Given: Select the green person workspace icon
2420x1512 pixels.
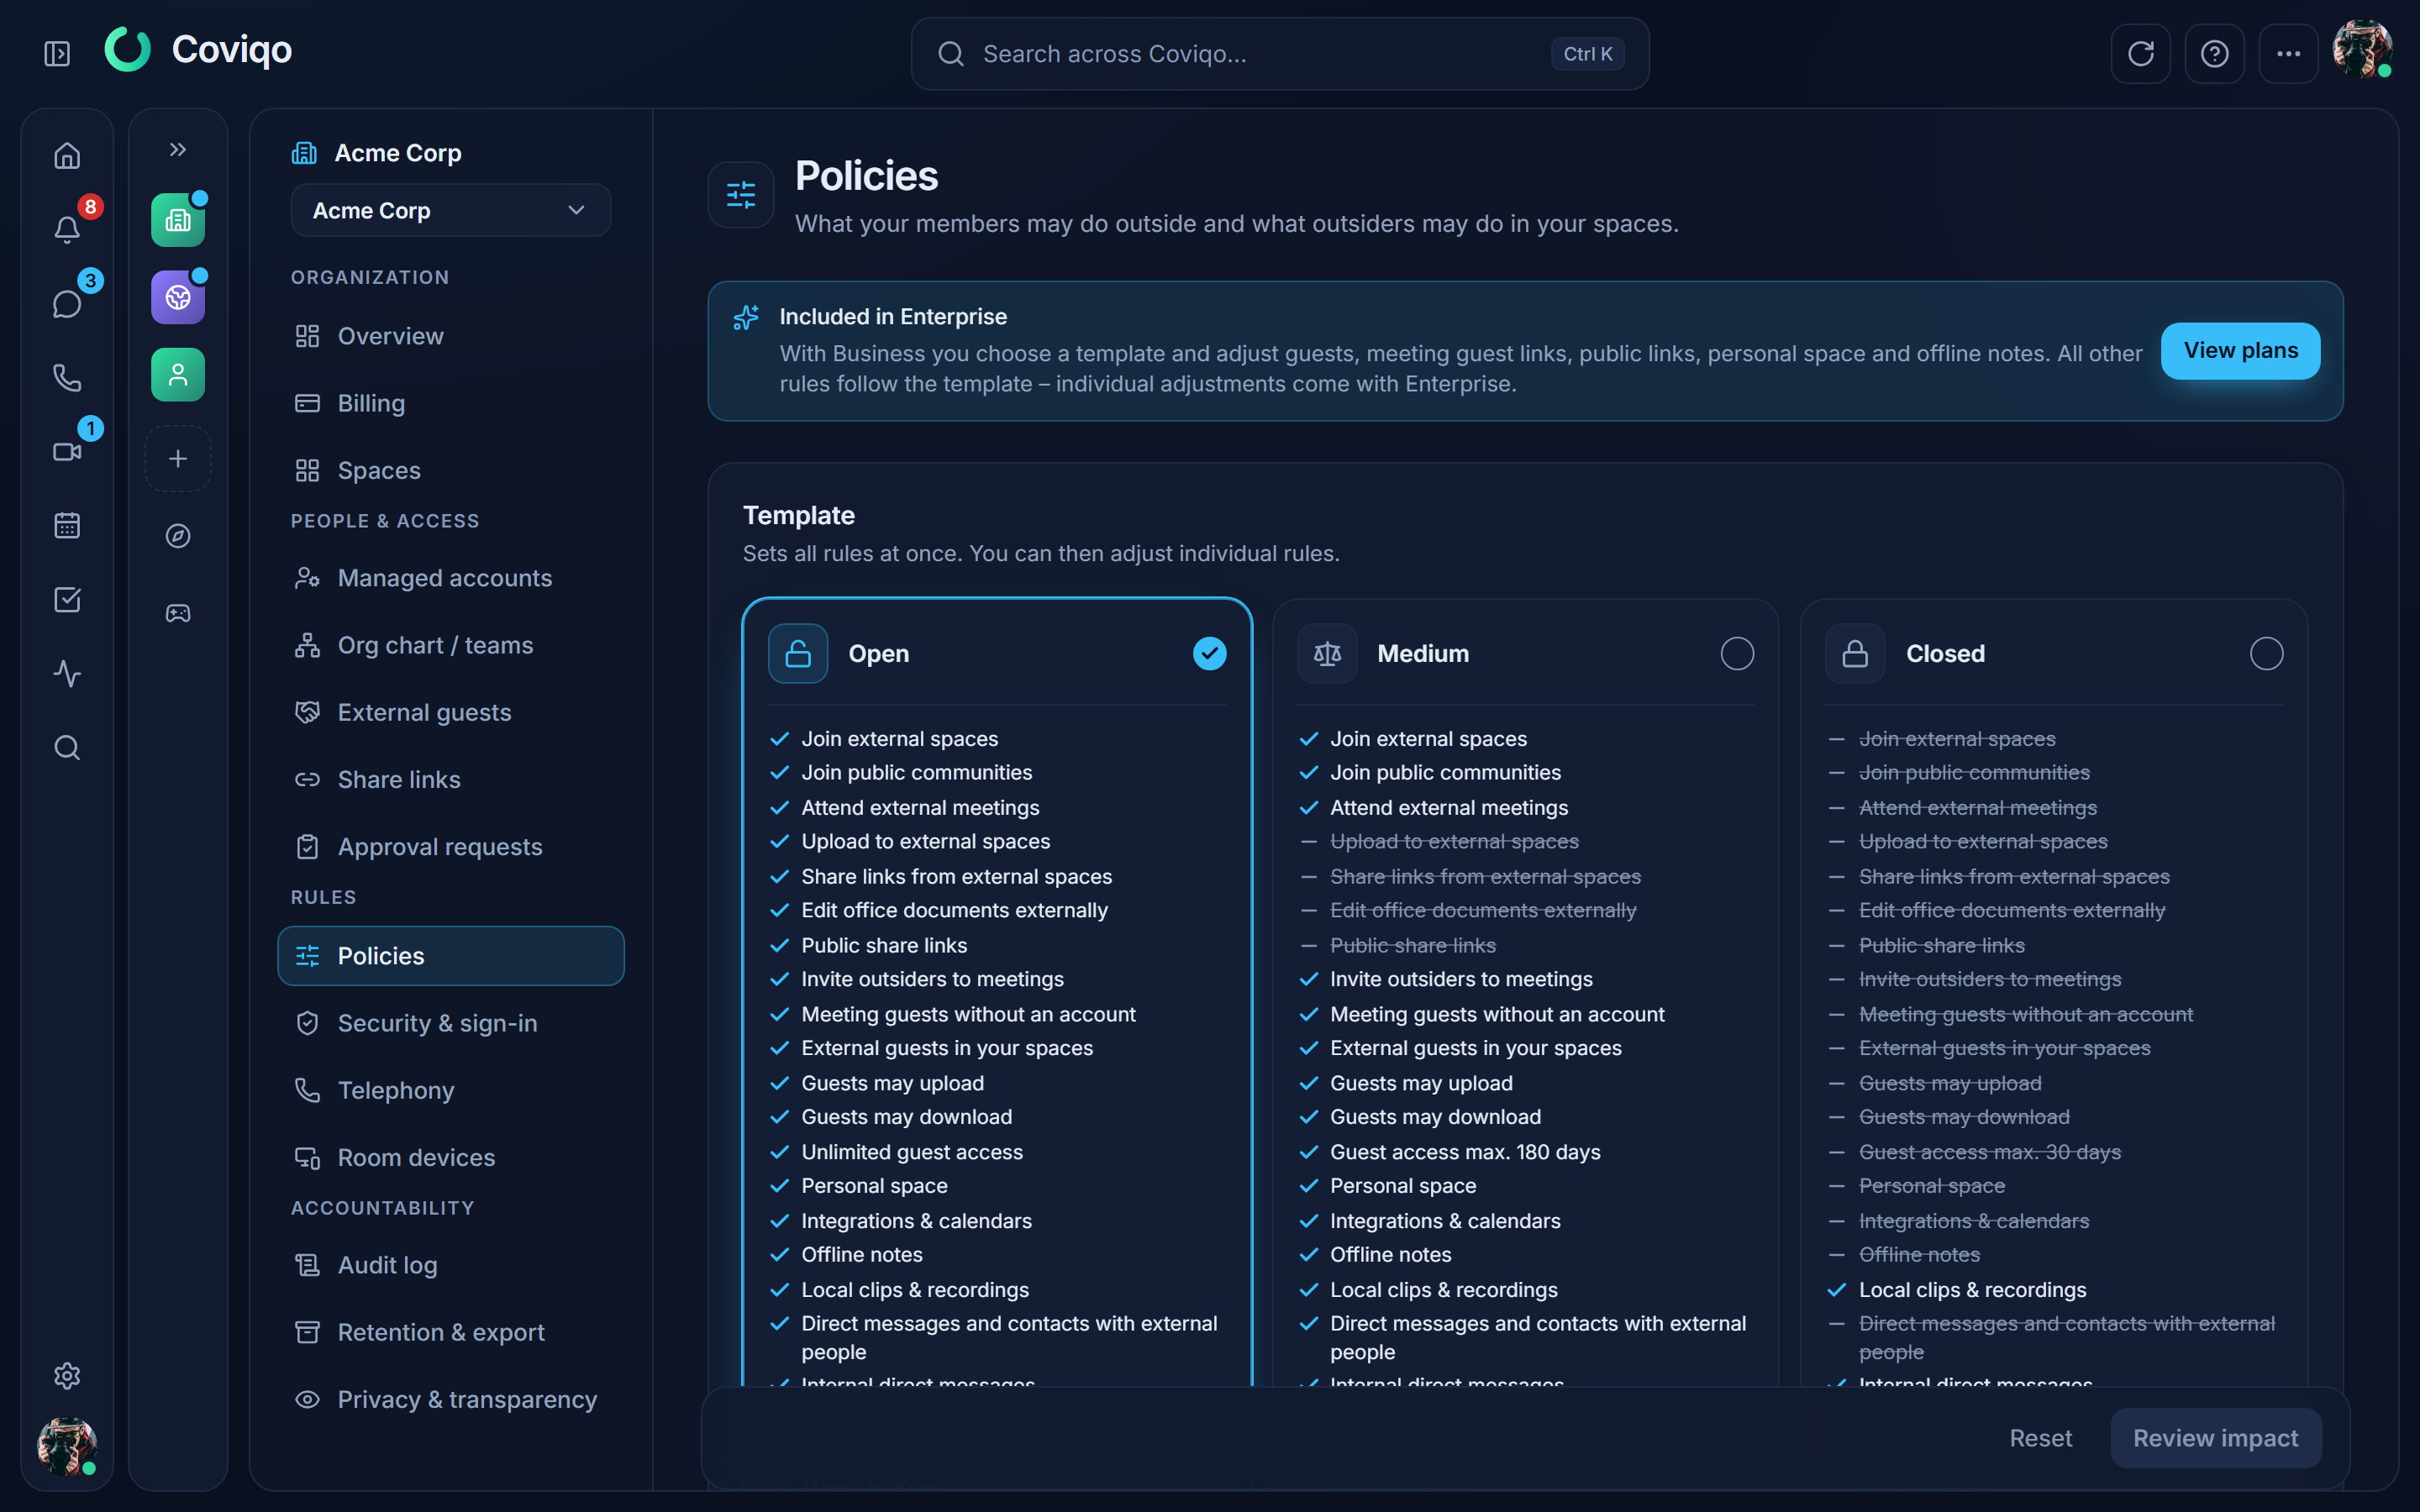Looking at the screenshot, I should click(x=178, y=375).
